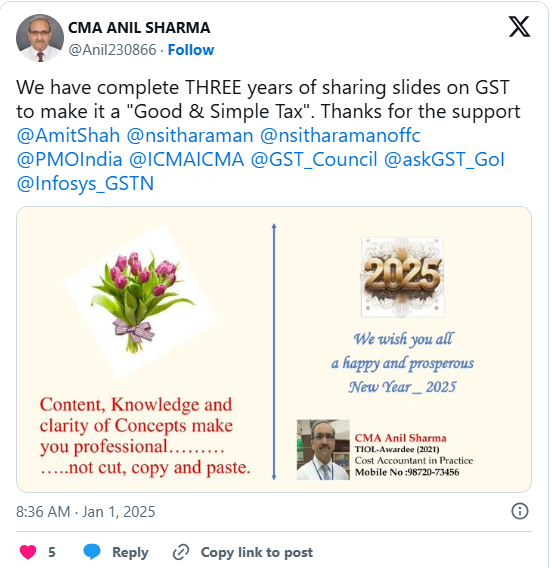Open the info circle icon

point(520,511)
